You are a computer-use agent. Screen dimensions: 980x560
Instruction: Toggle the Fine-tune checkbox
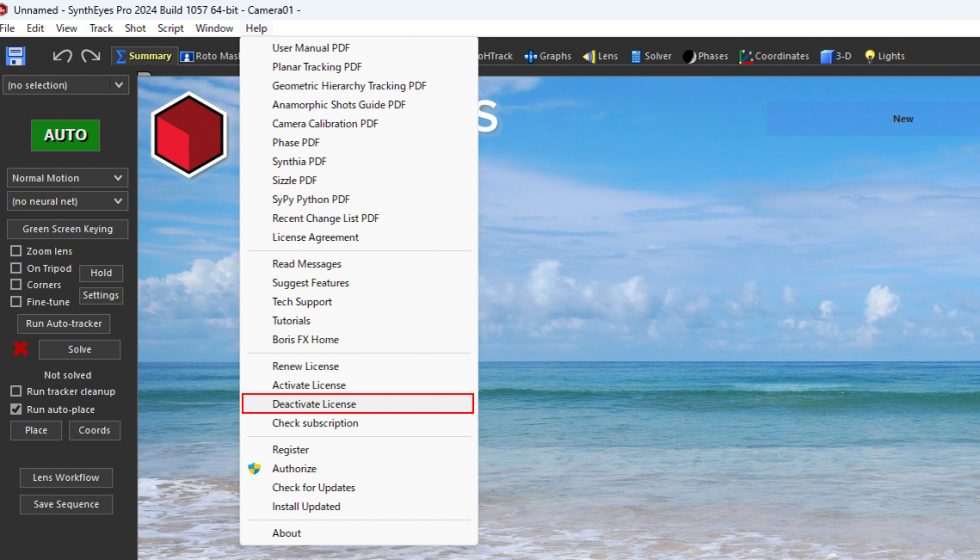tap(16, 301)
